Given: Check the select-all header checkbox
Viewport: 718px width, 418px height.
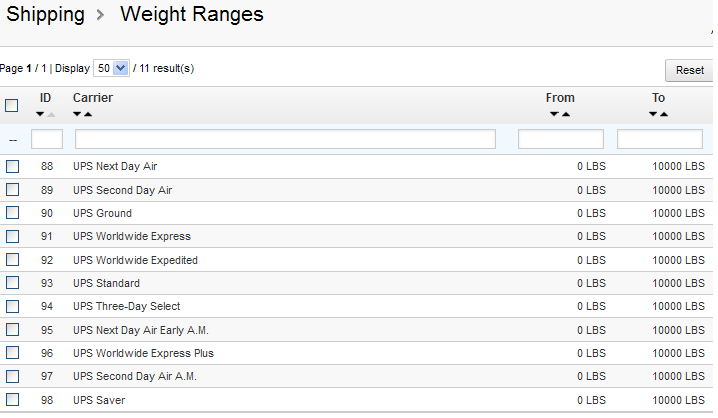Looking at the screenshot, I should pos(12,105).
